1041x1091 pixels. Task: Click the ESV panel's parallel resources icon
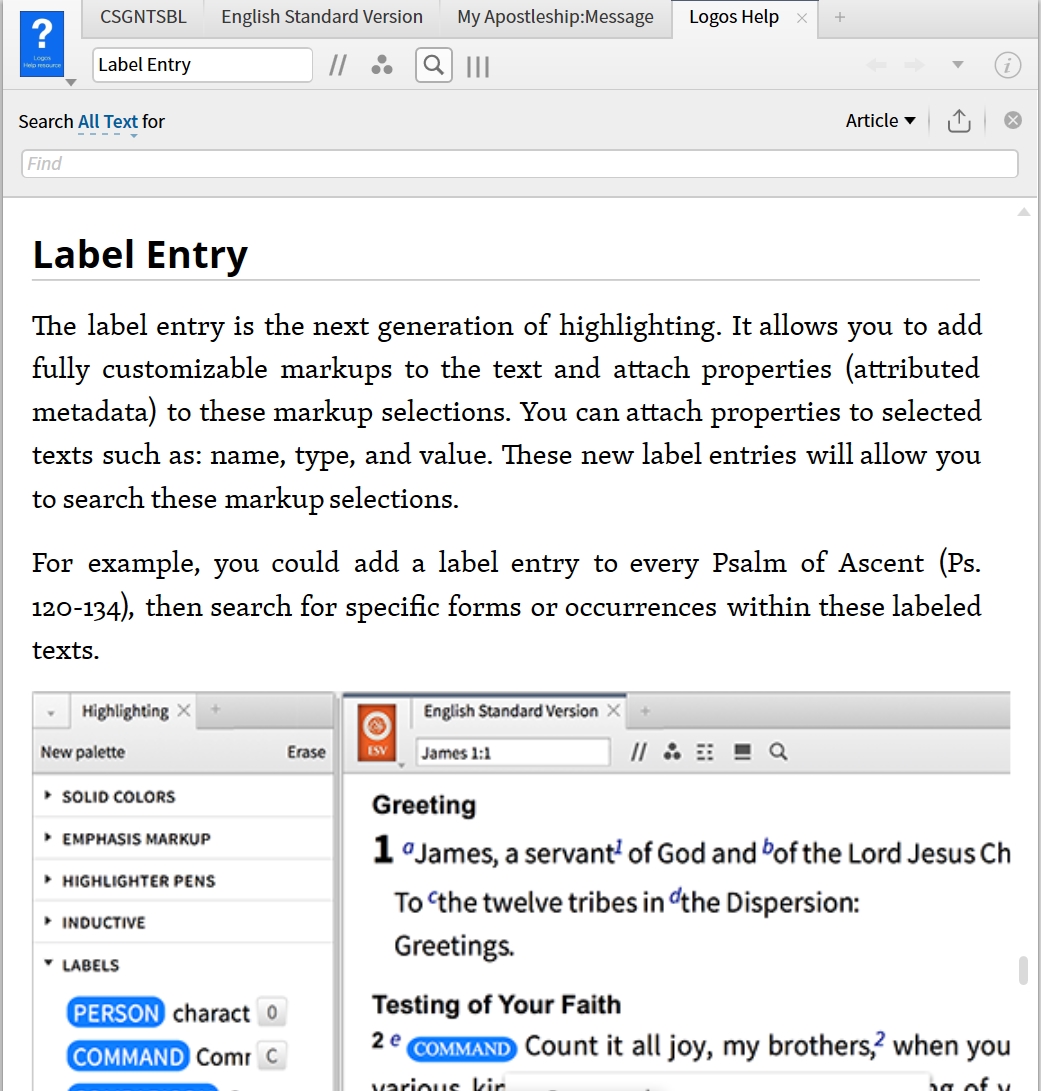(638, 752)
